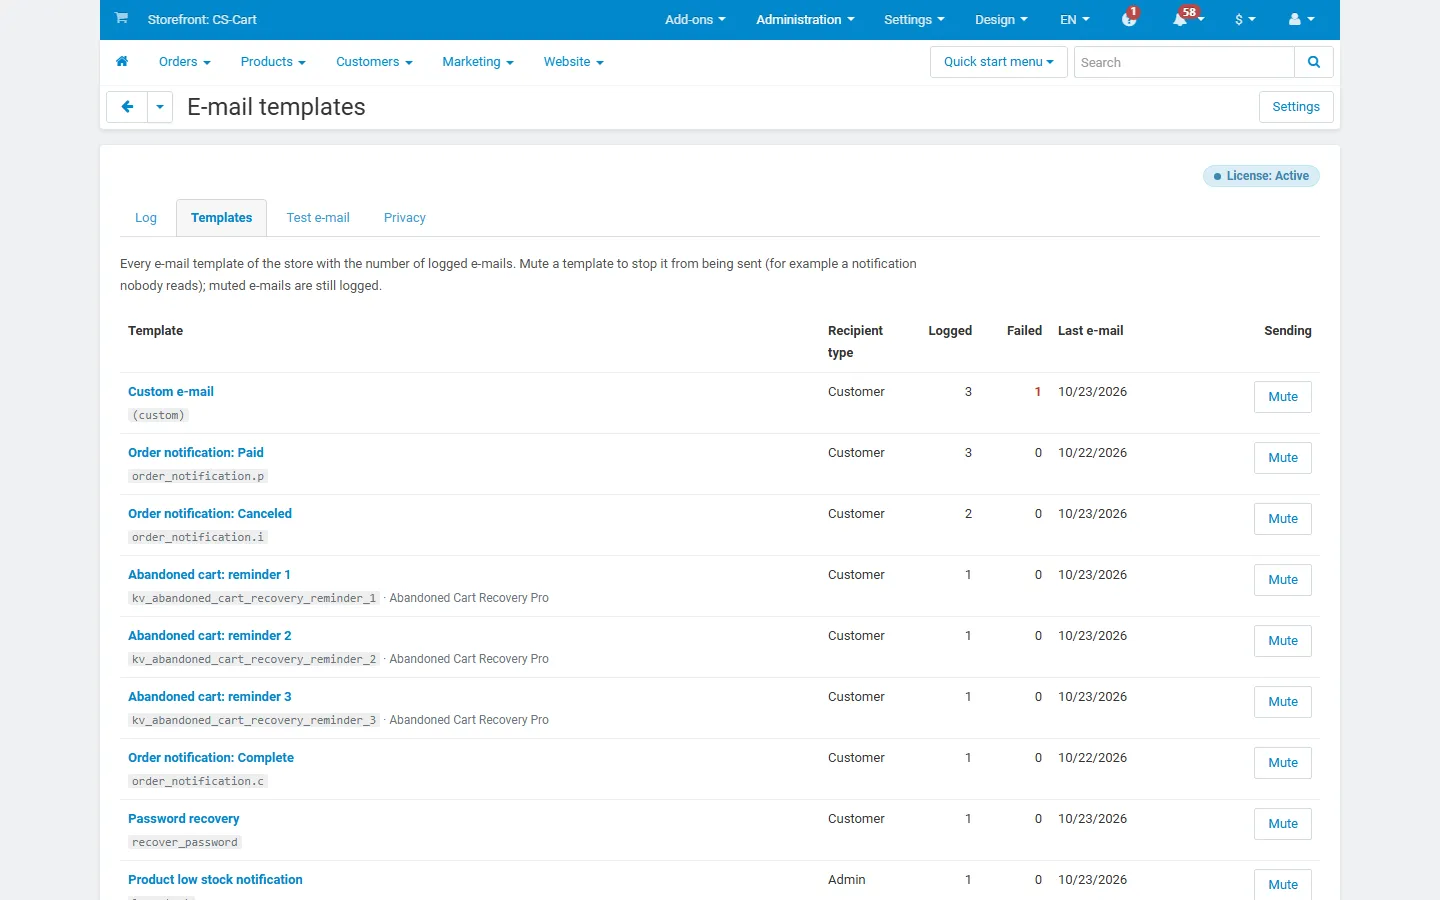Open Abandoned cart: reminder 2 link
This screenshot has width=1440, height=900.
click(x=210, y=636)
